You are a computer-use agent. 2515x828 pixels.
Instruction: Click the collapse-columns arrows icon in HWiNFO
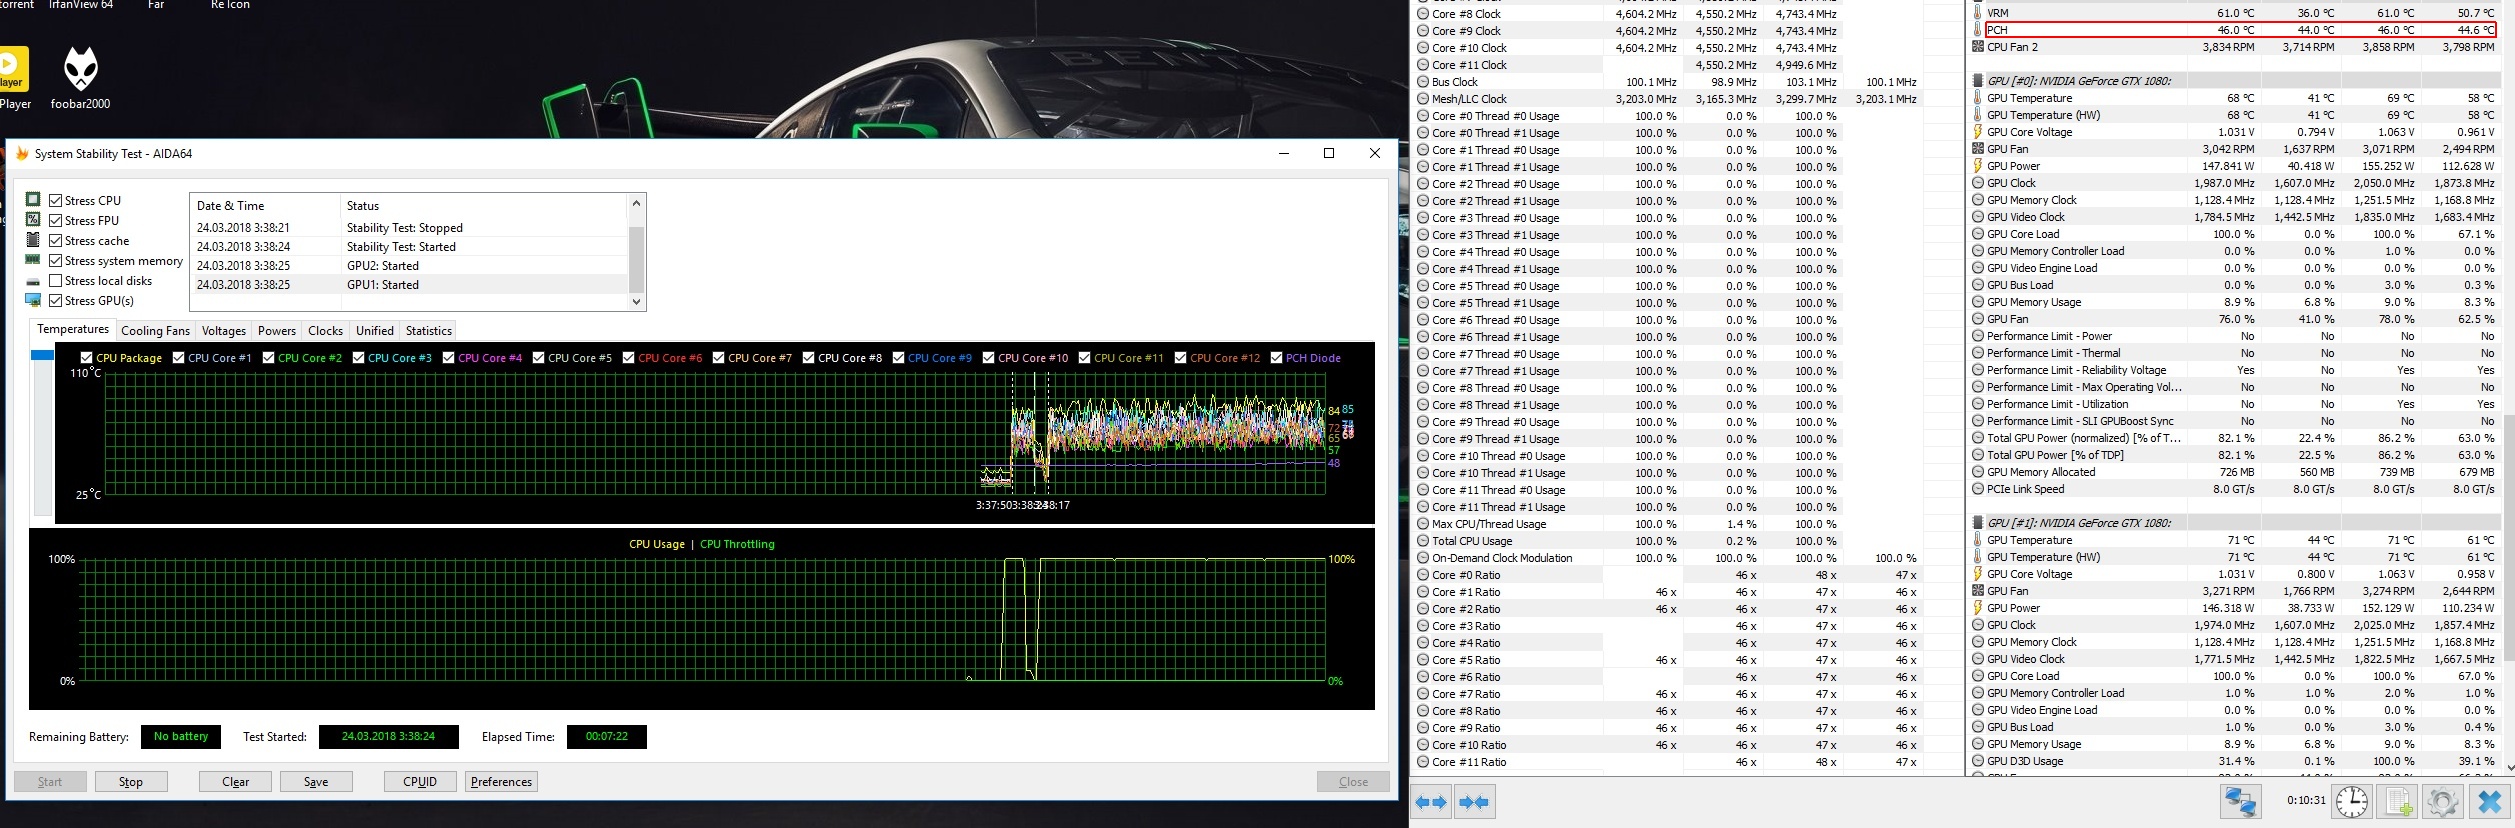pyautogui.click(x=1473, y=802)
